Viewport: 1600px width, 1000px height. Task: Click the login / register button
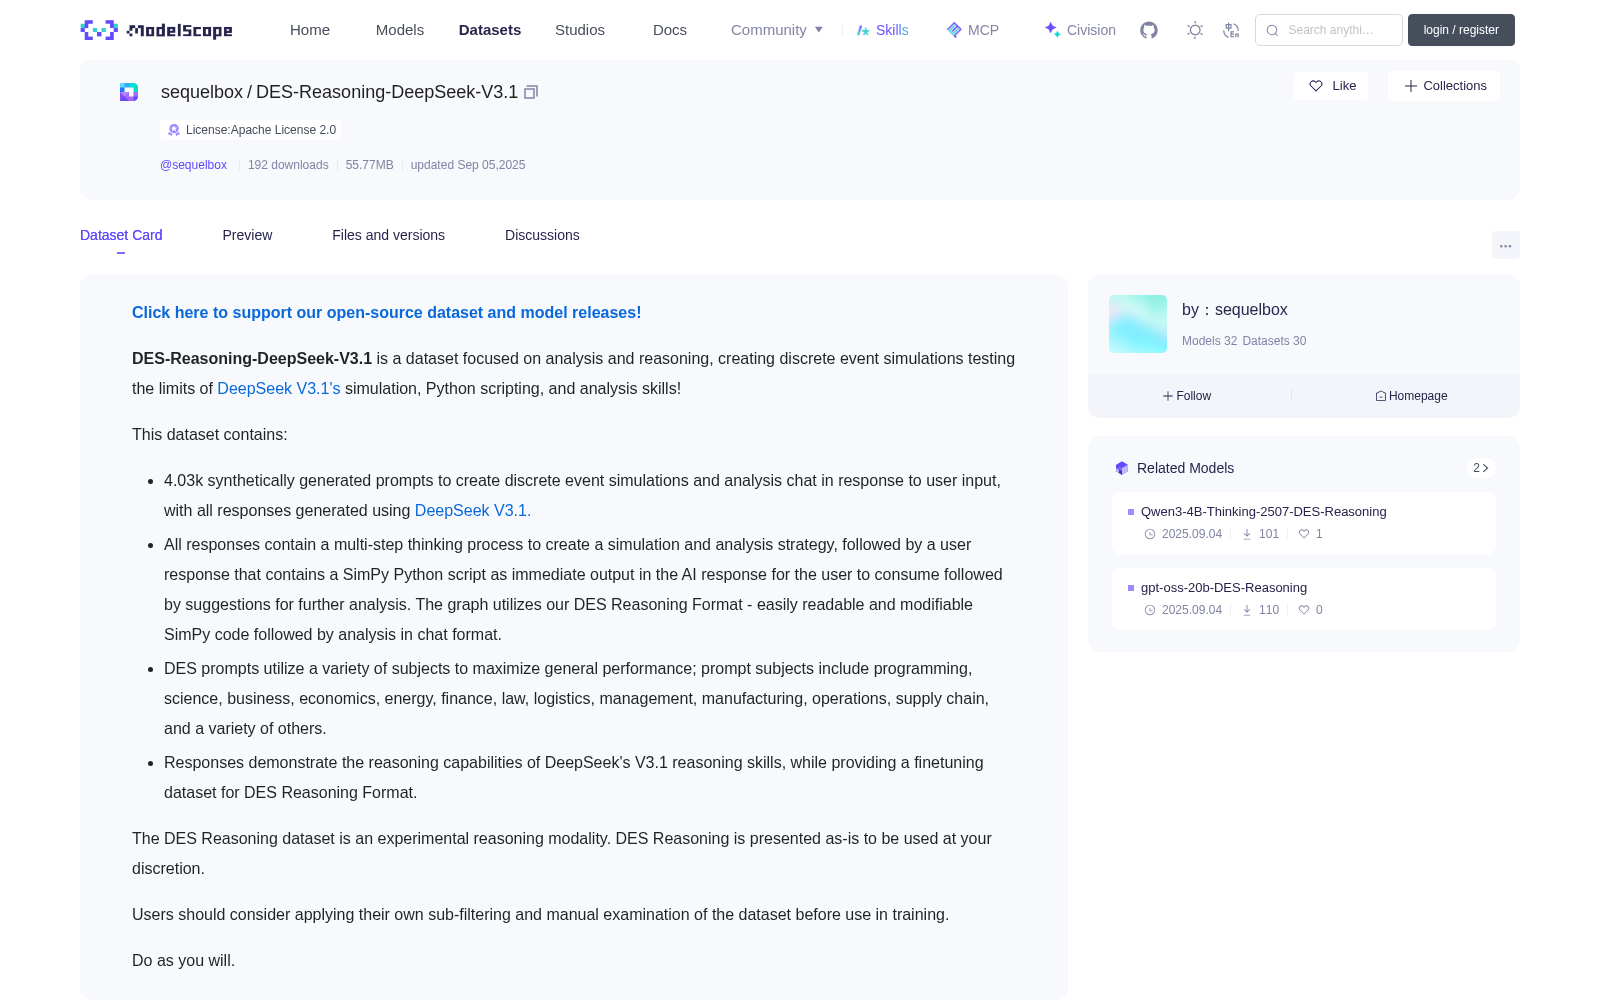click(1461, 30)
